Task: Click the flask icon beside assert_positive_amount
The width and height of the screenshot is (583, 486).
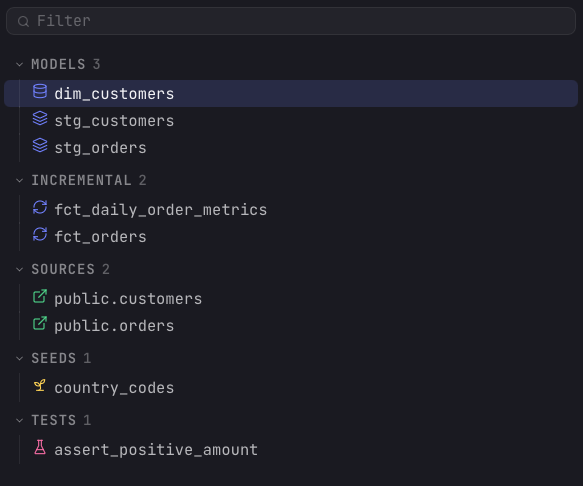Action: tap(40, 447)
